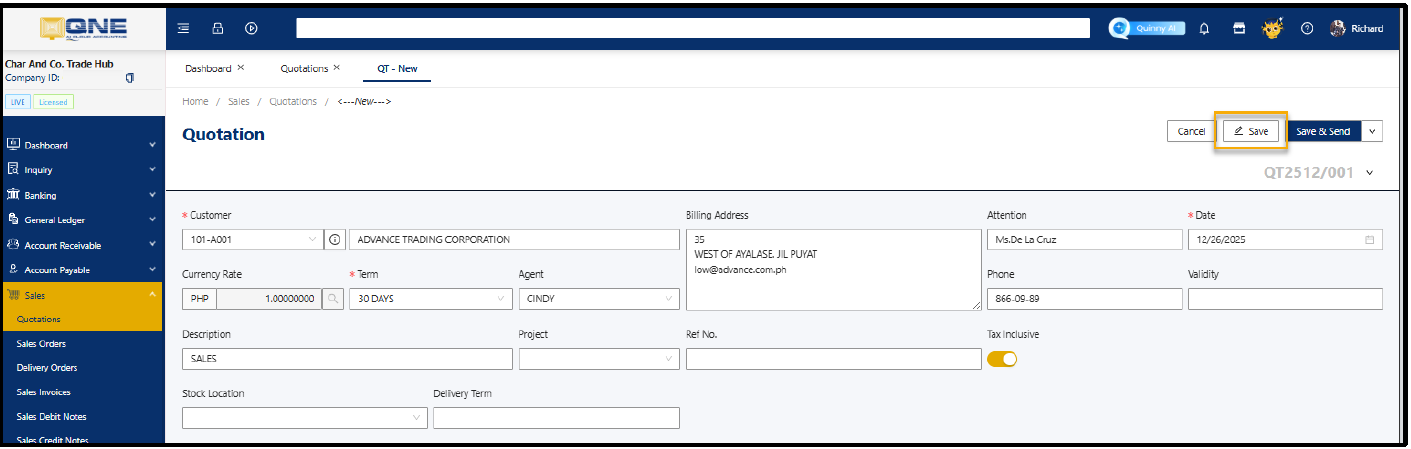1411x449 pixels.
Task: Switch to the Quotations tab
Action: [x=304, y=68]
